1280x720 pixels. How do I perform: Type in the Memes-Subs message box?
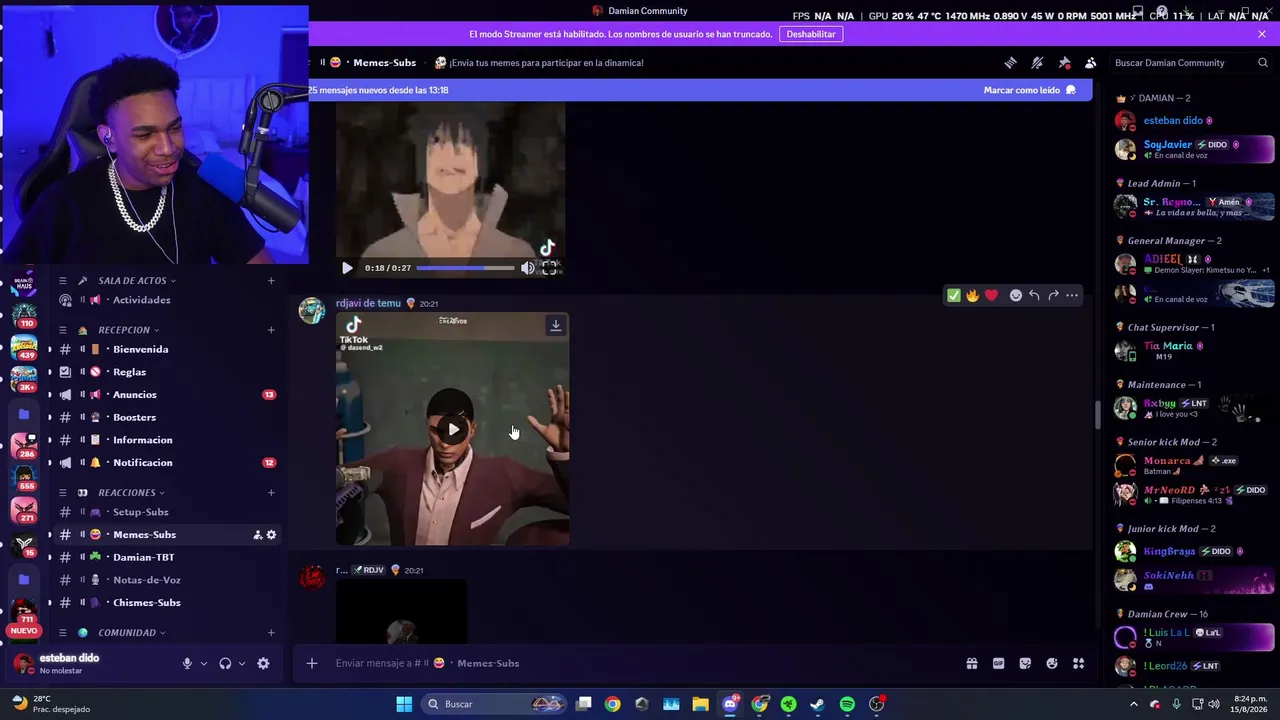(x=640, y=663)
